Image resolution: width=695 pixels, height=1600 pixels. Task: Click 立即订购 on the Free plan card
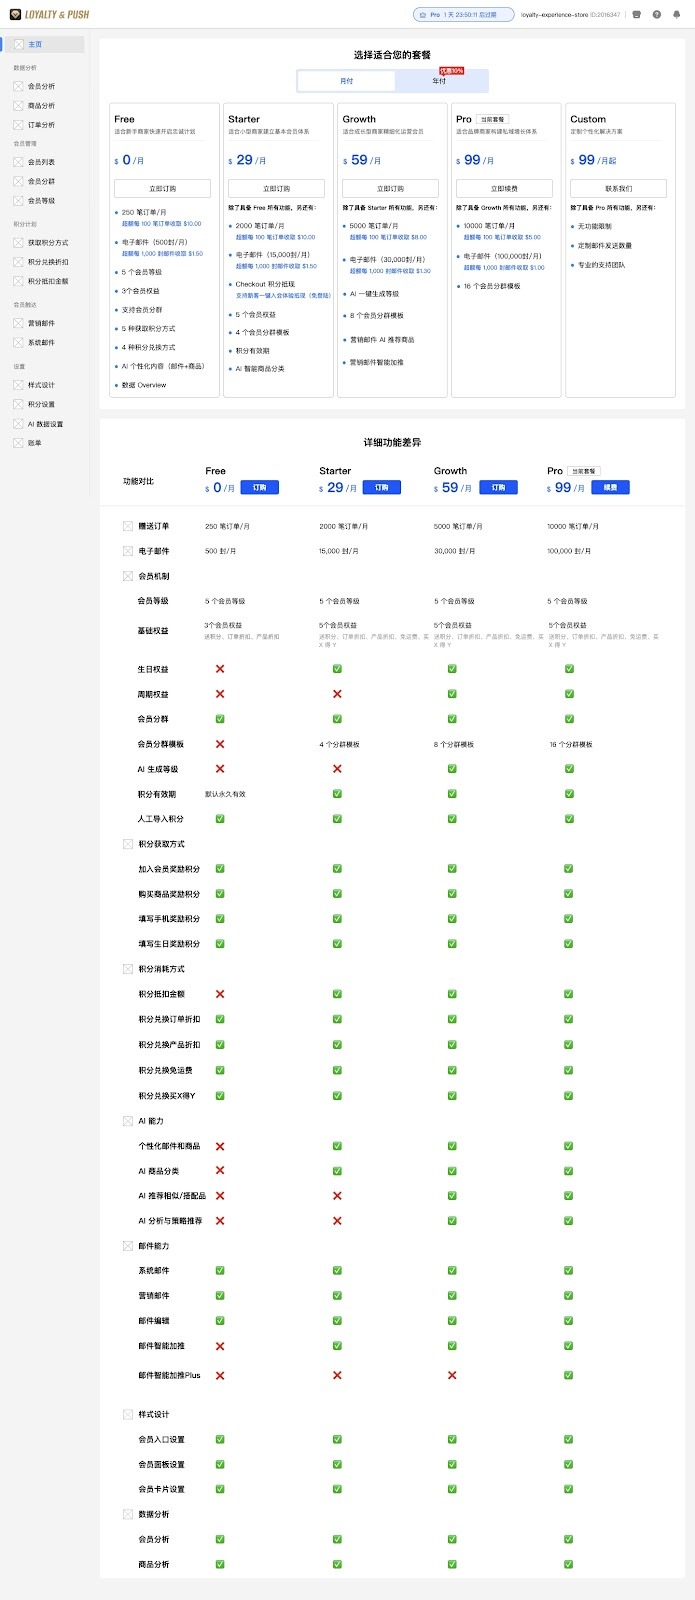click(162, 188)
